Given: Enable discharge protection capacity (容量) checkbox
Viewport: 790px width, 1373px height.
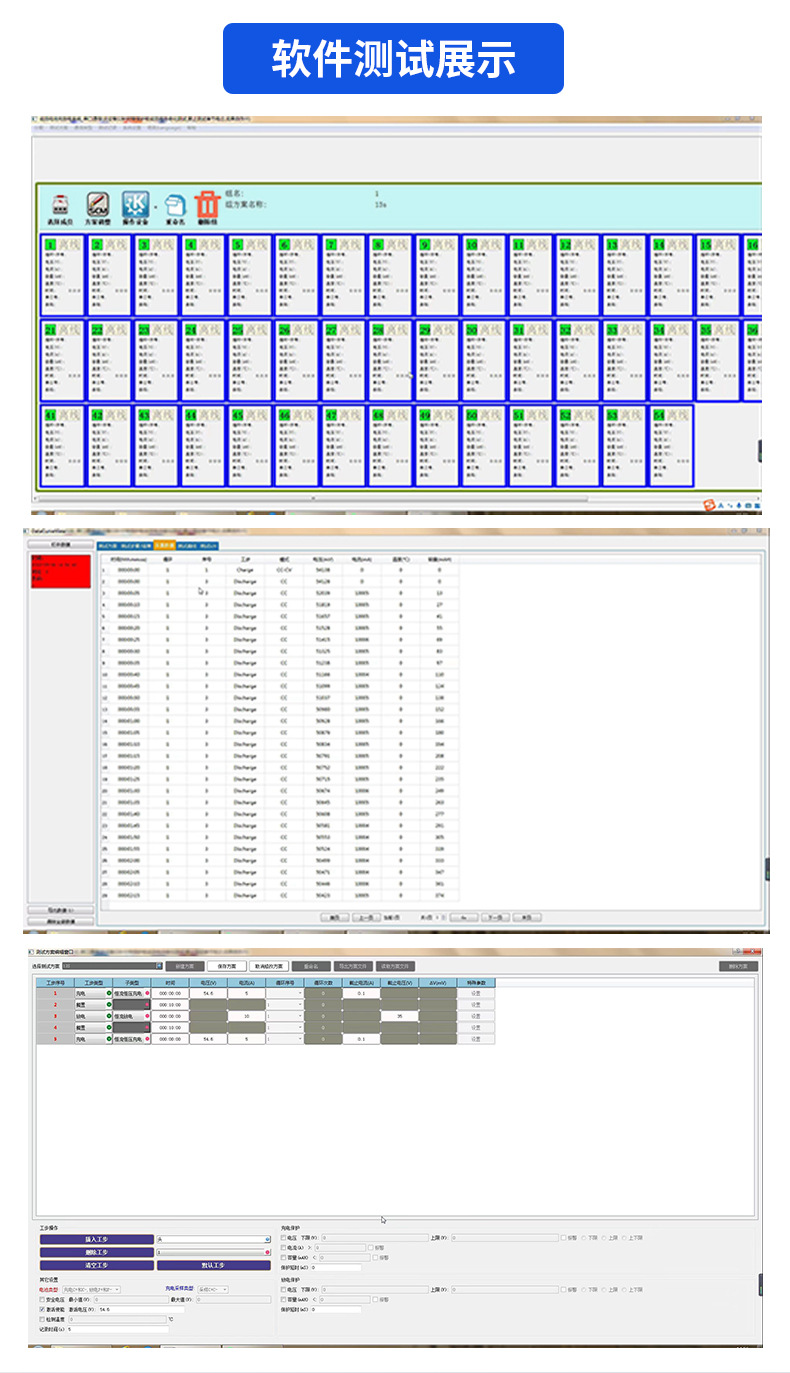Looking at the screenshot, I should click(x=284, y=1300).
